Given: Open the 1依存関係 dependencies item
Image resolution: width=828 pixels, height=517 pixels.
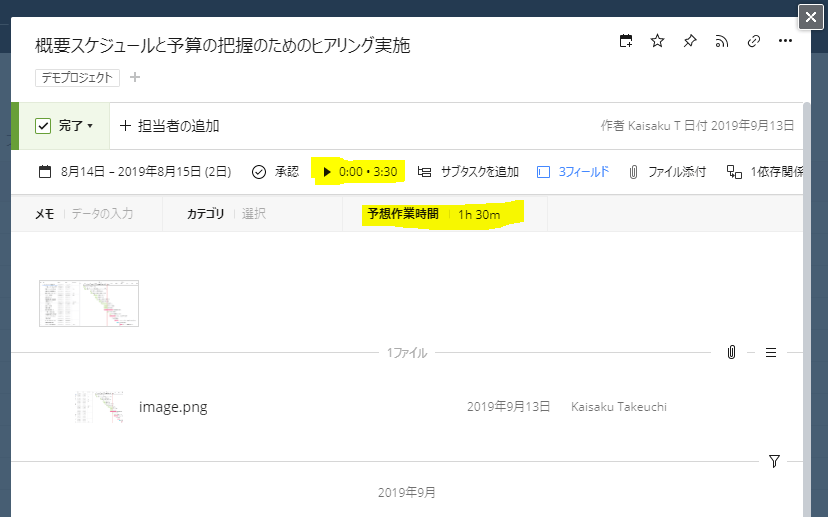Looking at the screenshot, I should (x=765, y=172).
